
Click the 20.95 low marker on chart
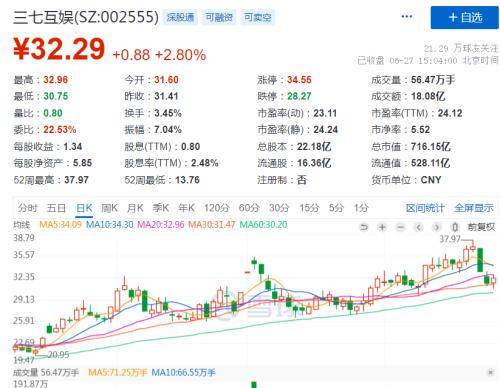tap(58, 354)
